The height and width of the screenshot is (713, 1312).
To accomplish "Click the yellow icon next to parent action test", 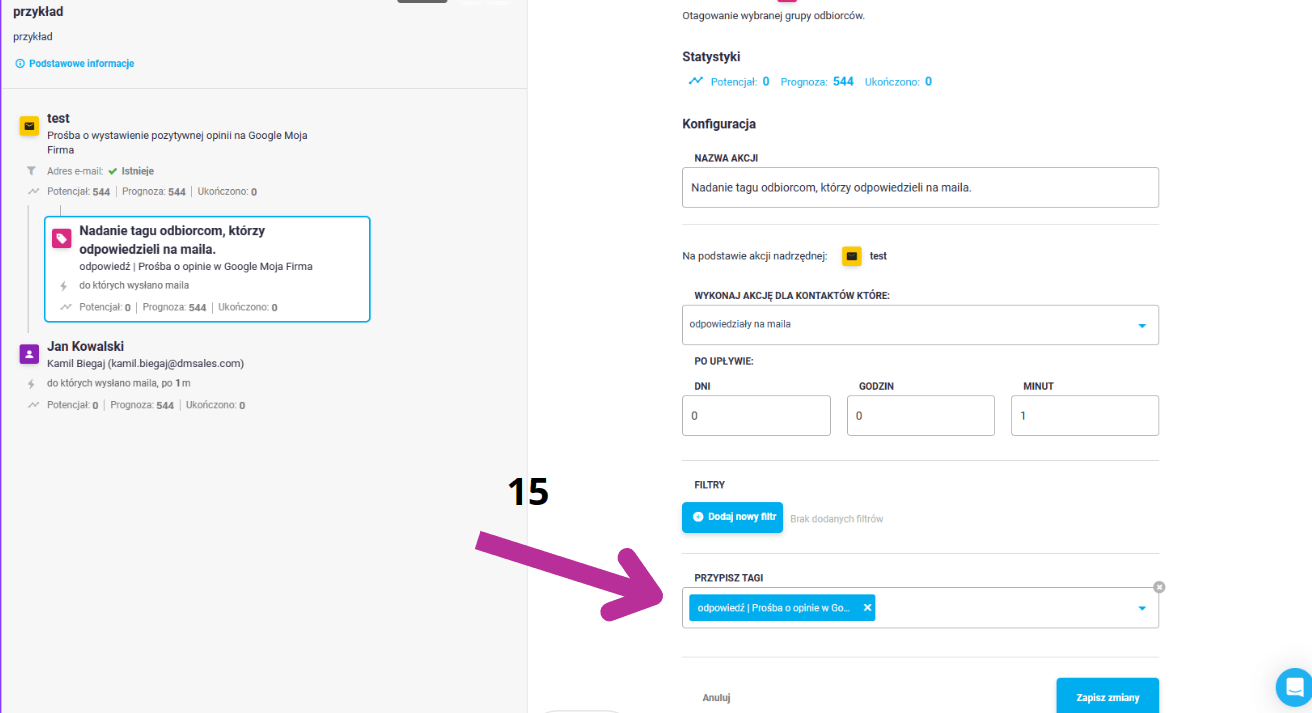I will (852, 256).
